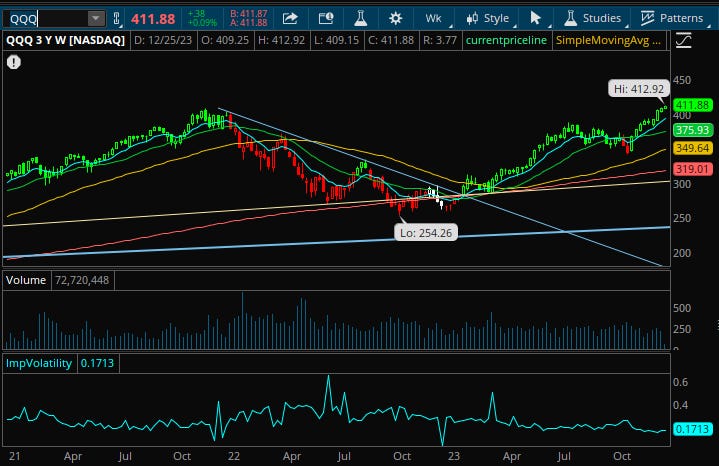Click the QQQ 3 Y W [NASDAQ] title
The width and height of the screenshot is (719, 466).
[66, 40]
